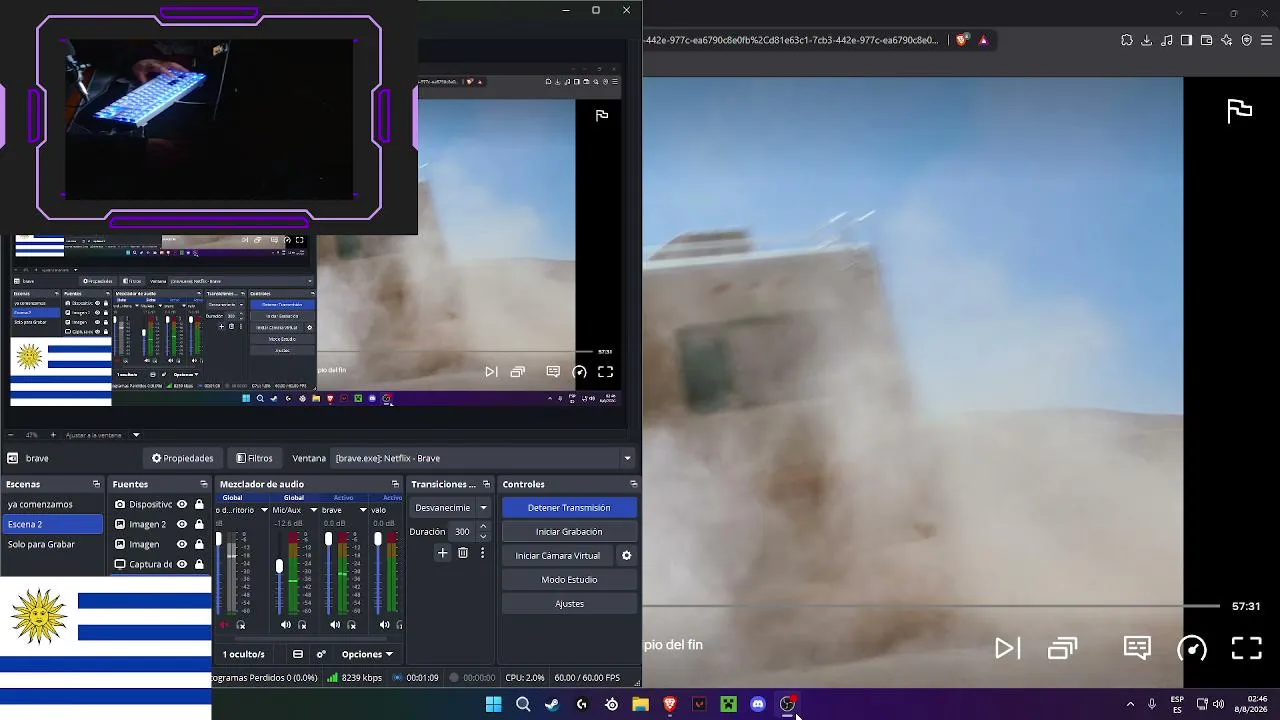Viewport: 1280px width, 720px height.
Task: Add a new transition with plus icon
Action: click(x=443, y=553)
